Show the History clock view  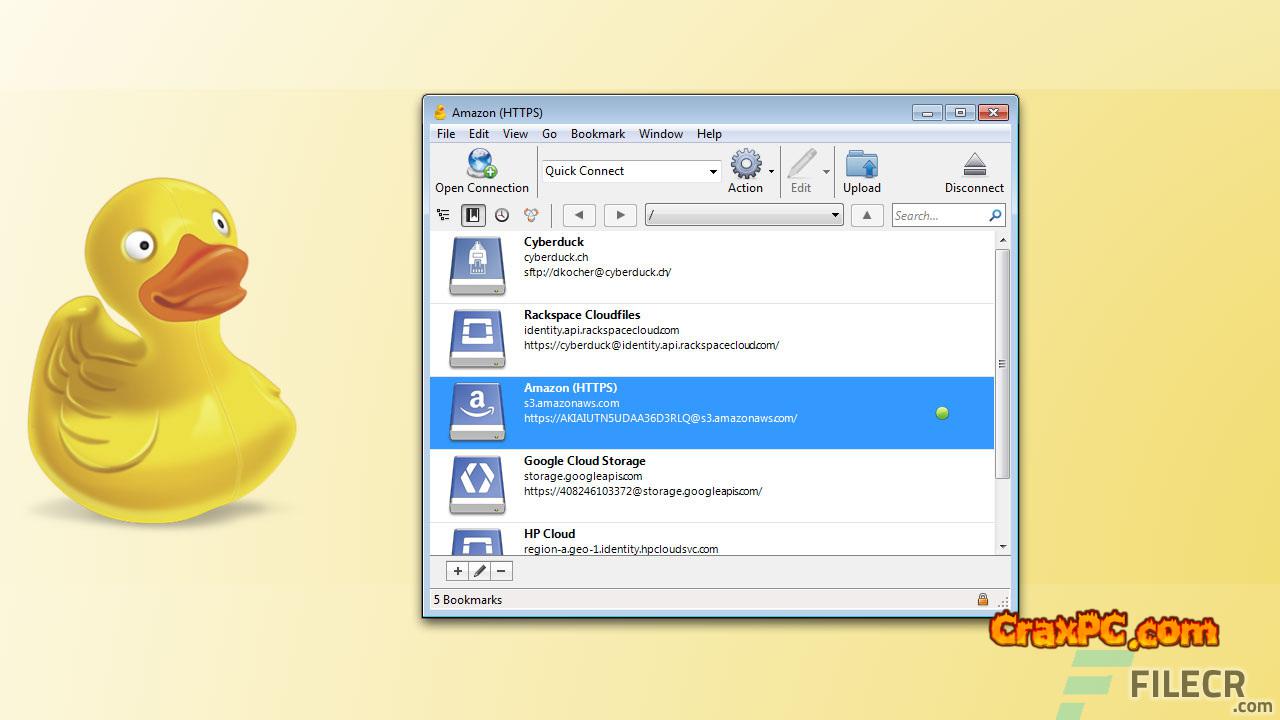502,215
